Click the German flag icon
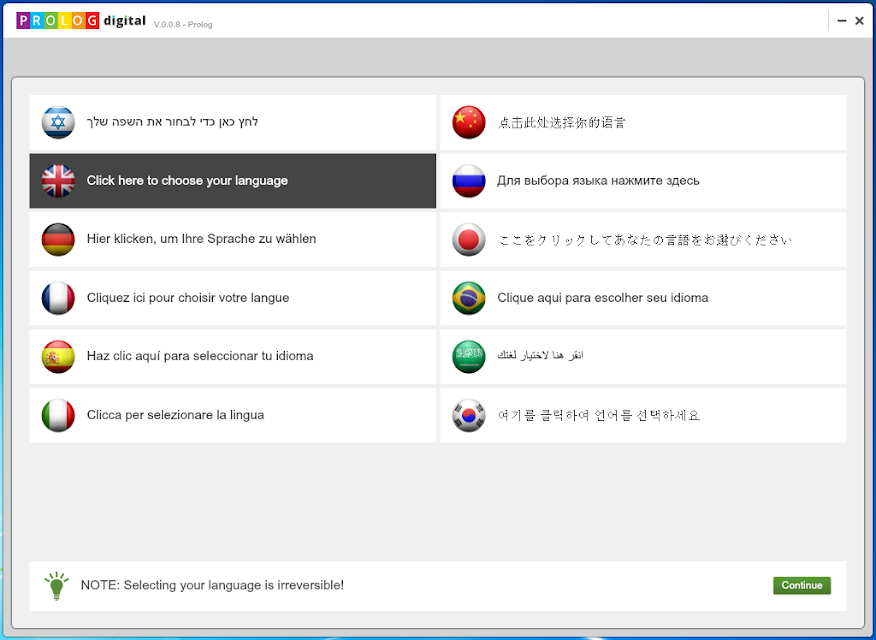The image size is (876, 640). point(58,240)
